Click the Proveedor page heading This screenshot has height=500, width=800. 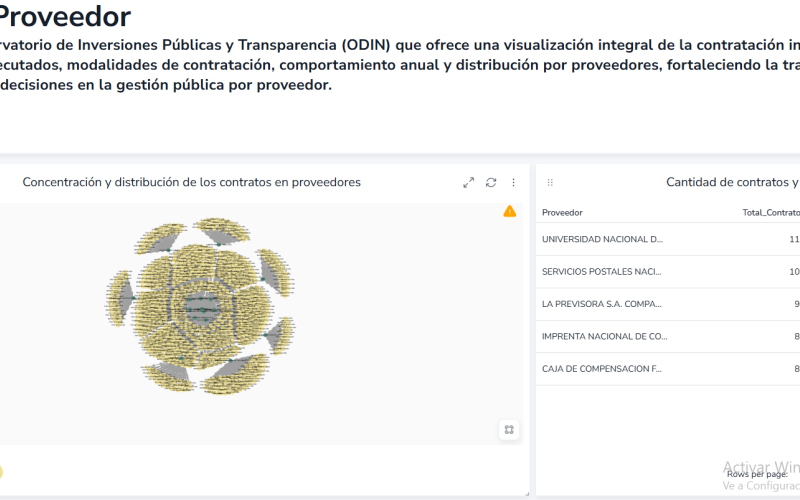tap(63, 16)
